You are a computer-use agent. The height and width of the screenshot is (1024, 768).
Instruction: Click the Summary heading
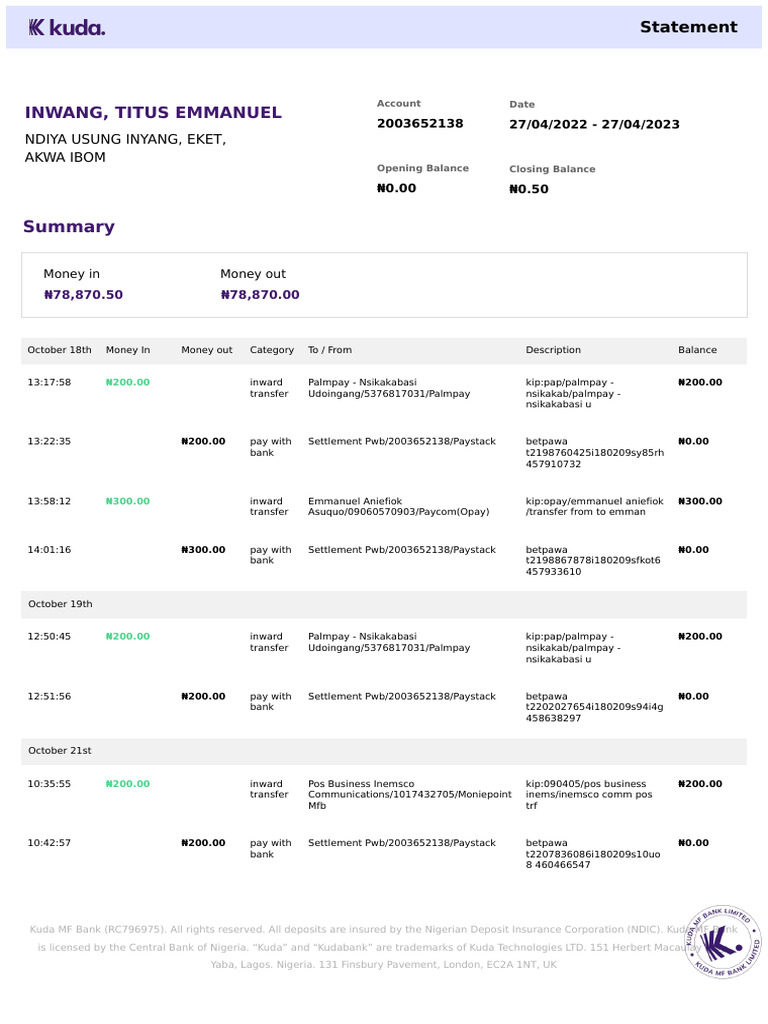(x=69, y=226)
